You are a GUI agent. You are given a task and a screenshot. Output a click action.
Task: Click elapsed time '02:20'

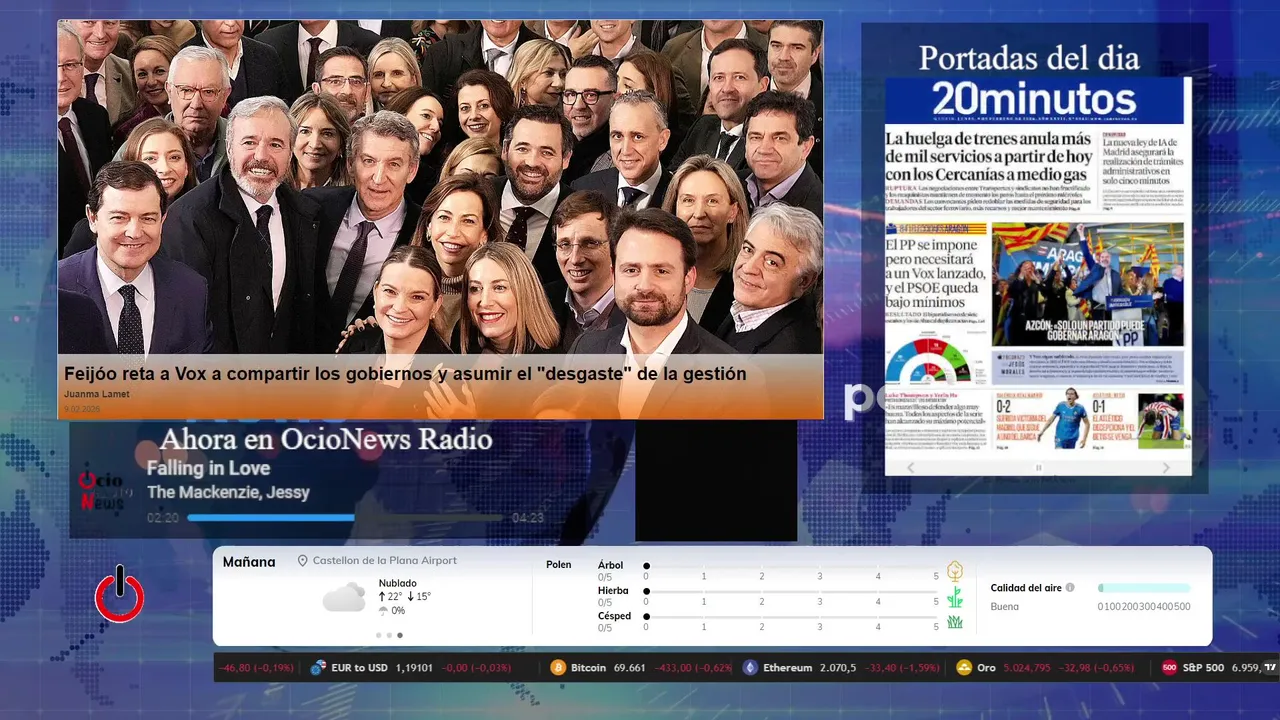click(x=163, y=518)
